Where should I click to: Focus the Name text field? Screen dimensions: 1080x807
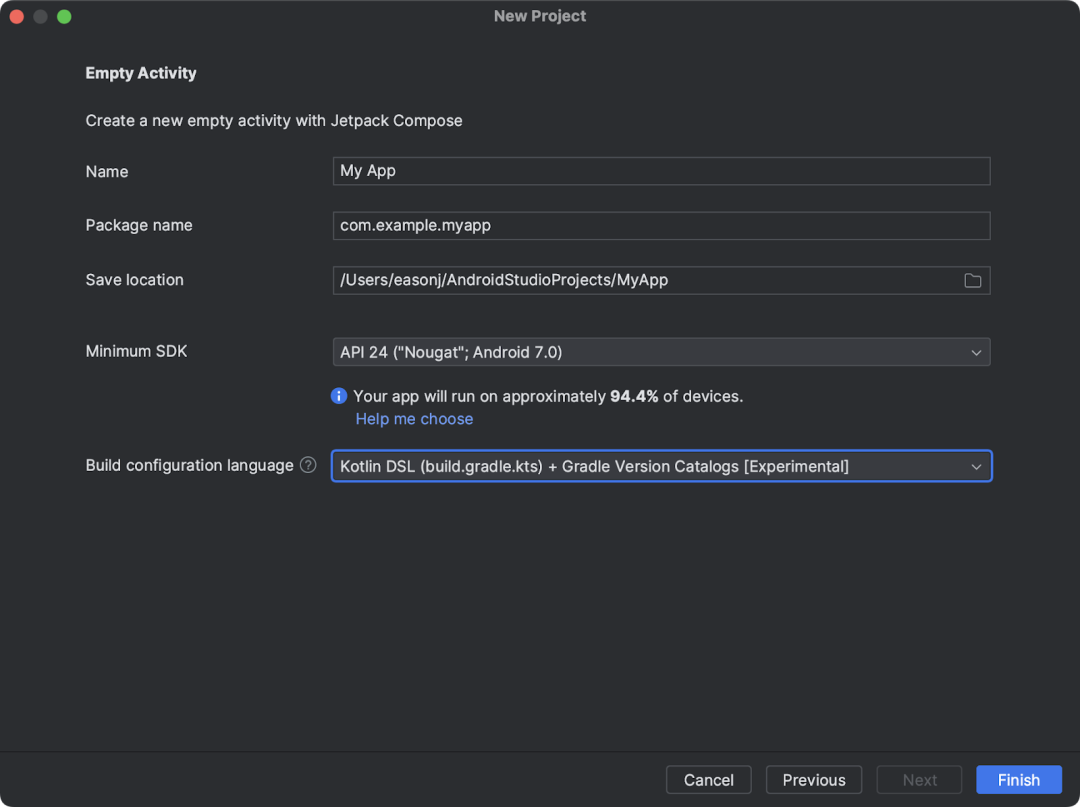660,171
